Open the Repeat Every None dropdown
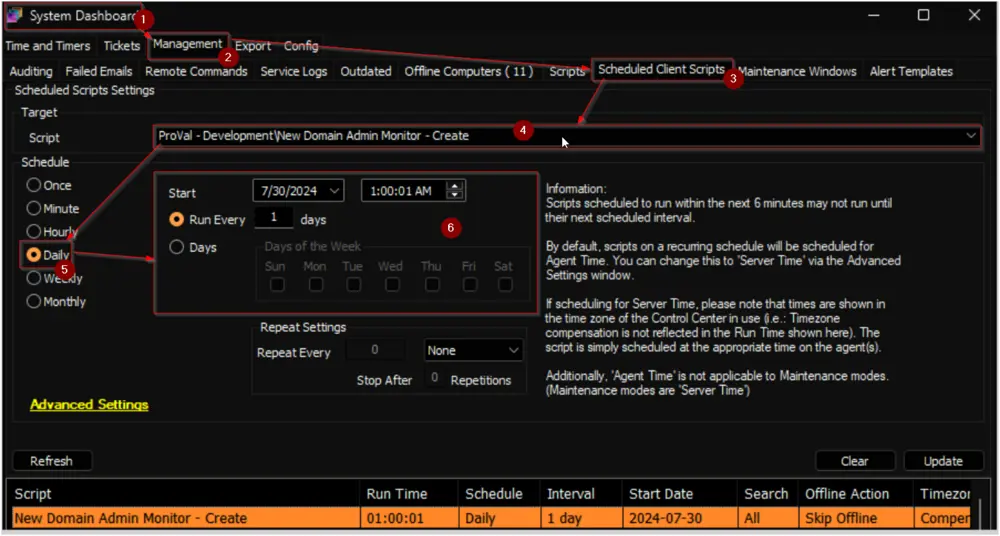The height and width of the screenshot is (536, 1000). (x=473, y=350)
